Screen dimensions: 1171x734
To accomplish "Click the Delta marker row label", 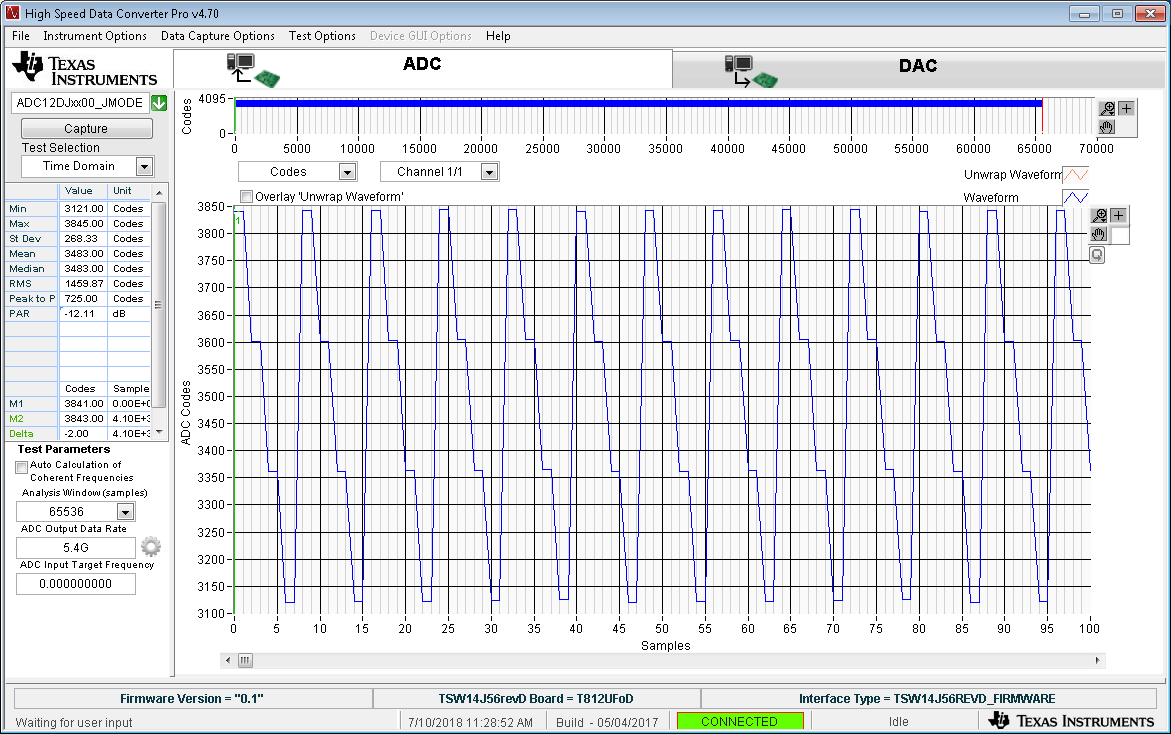I will pos(31,433).
